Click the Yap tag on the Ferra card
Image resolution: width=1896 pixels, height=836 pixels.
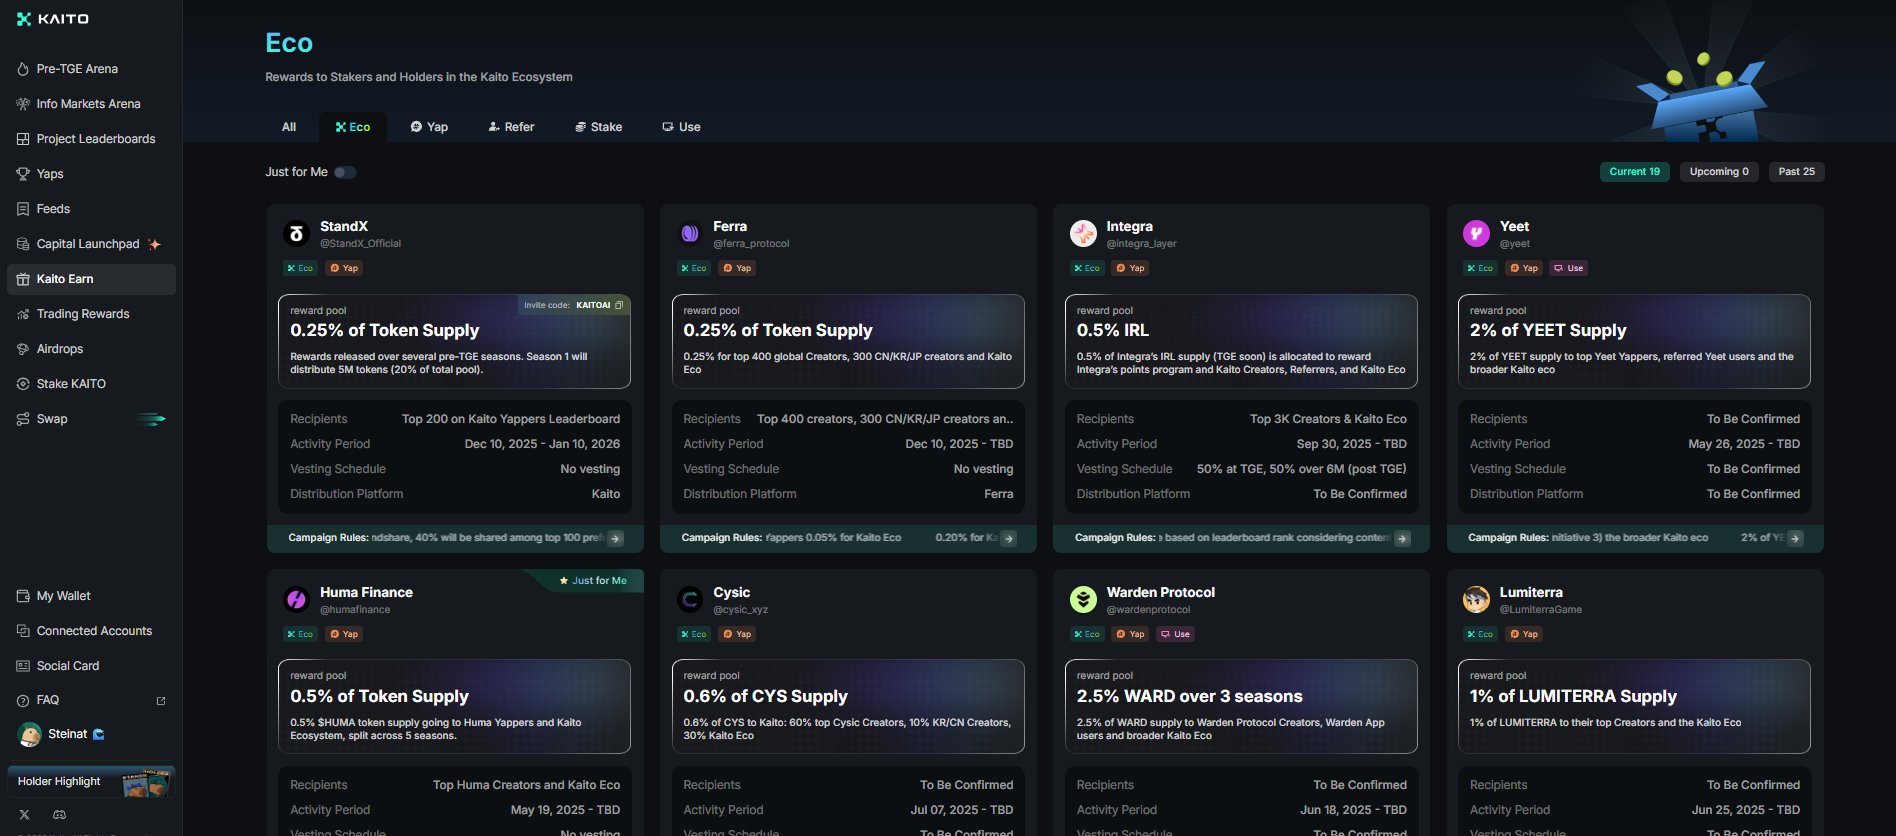pyautogui.click(x=737, y=268)
